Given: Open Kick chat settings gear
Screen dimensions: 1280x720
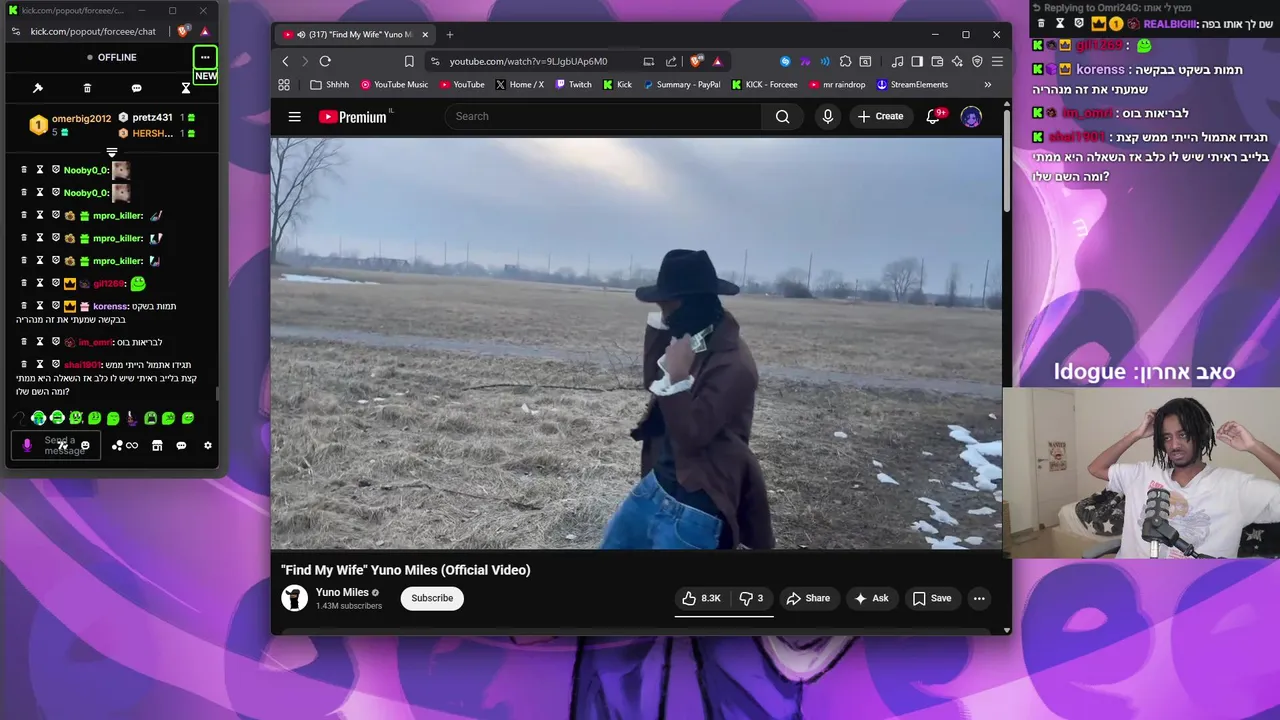Looking at the screenshot, I should (x=208, y=445).
